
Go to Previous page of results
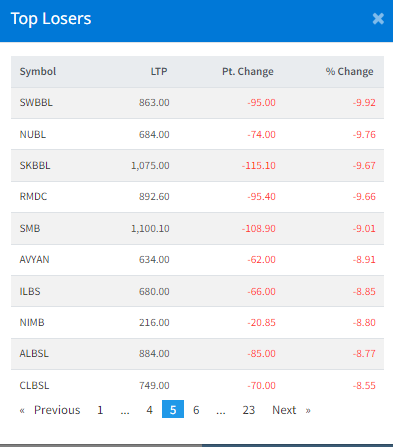point(50,410)
